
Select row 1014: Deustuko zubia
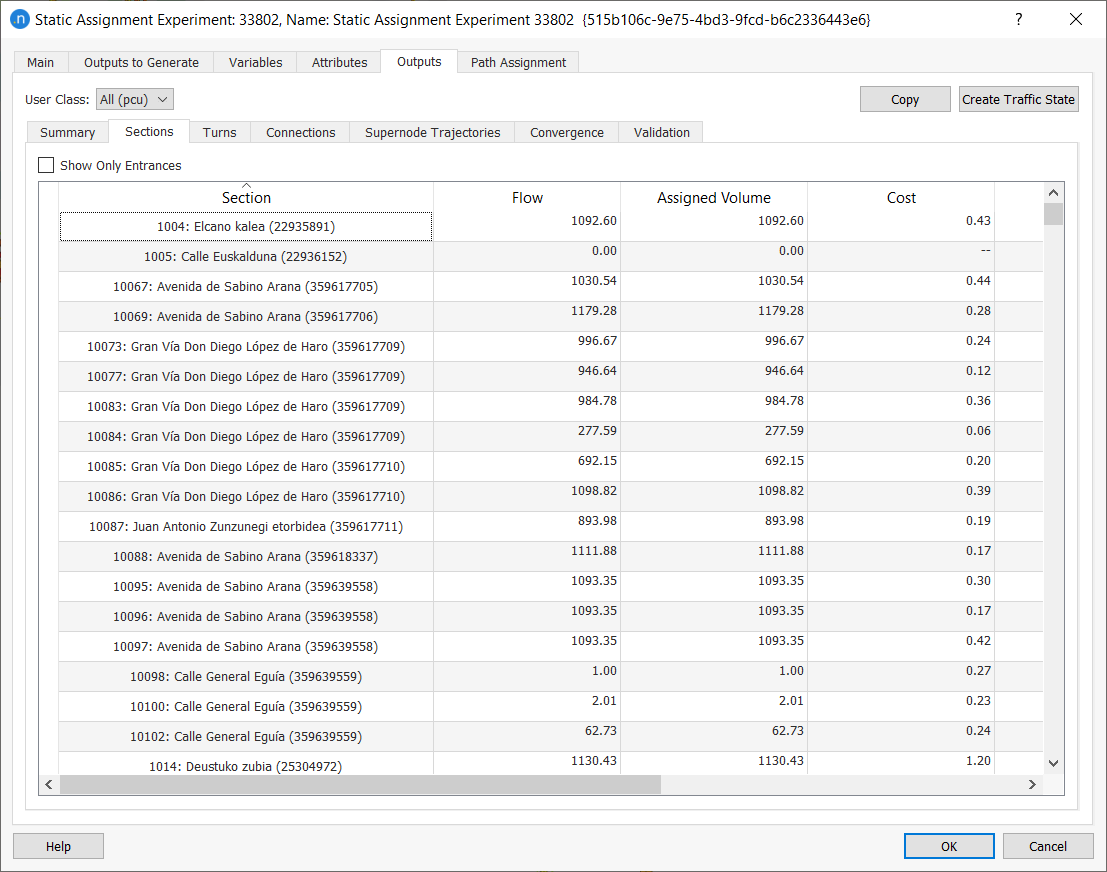(x=246, y=766)
